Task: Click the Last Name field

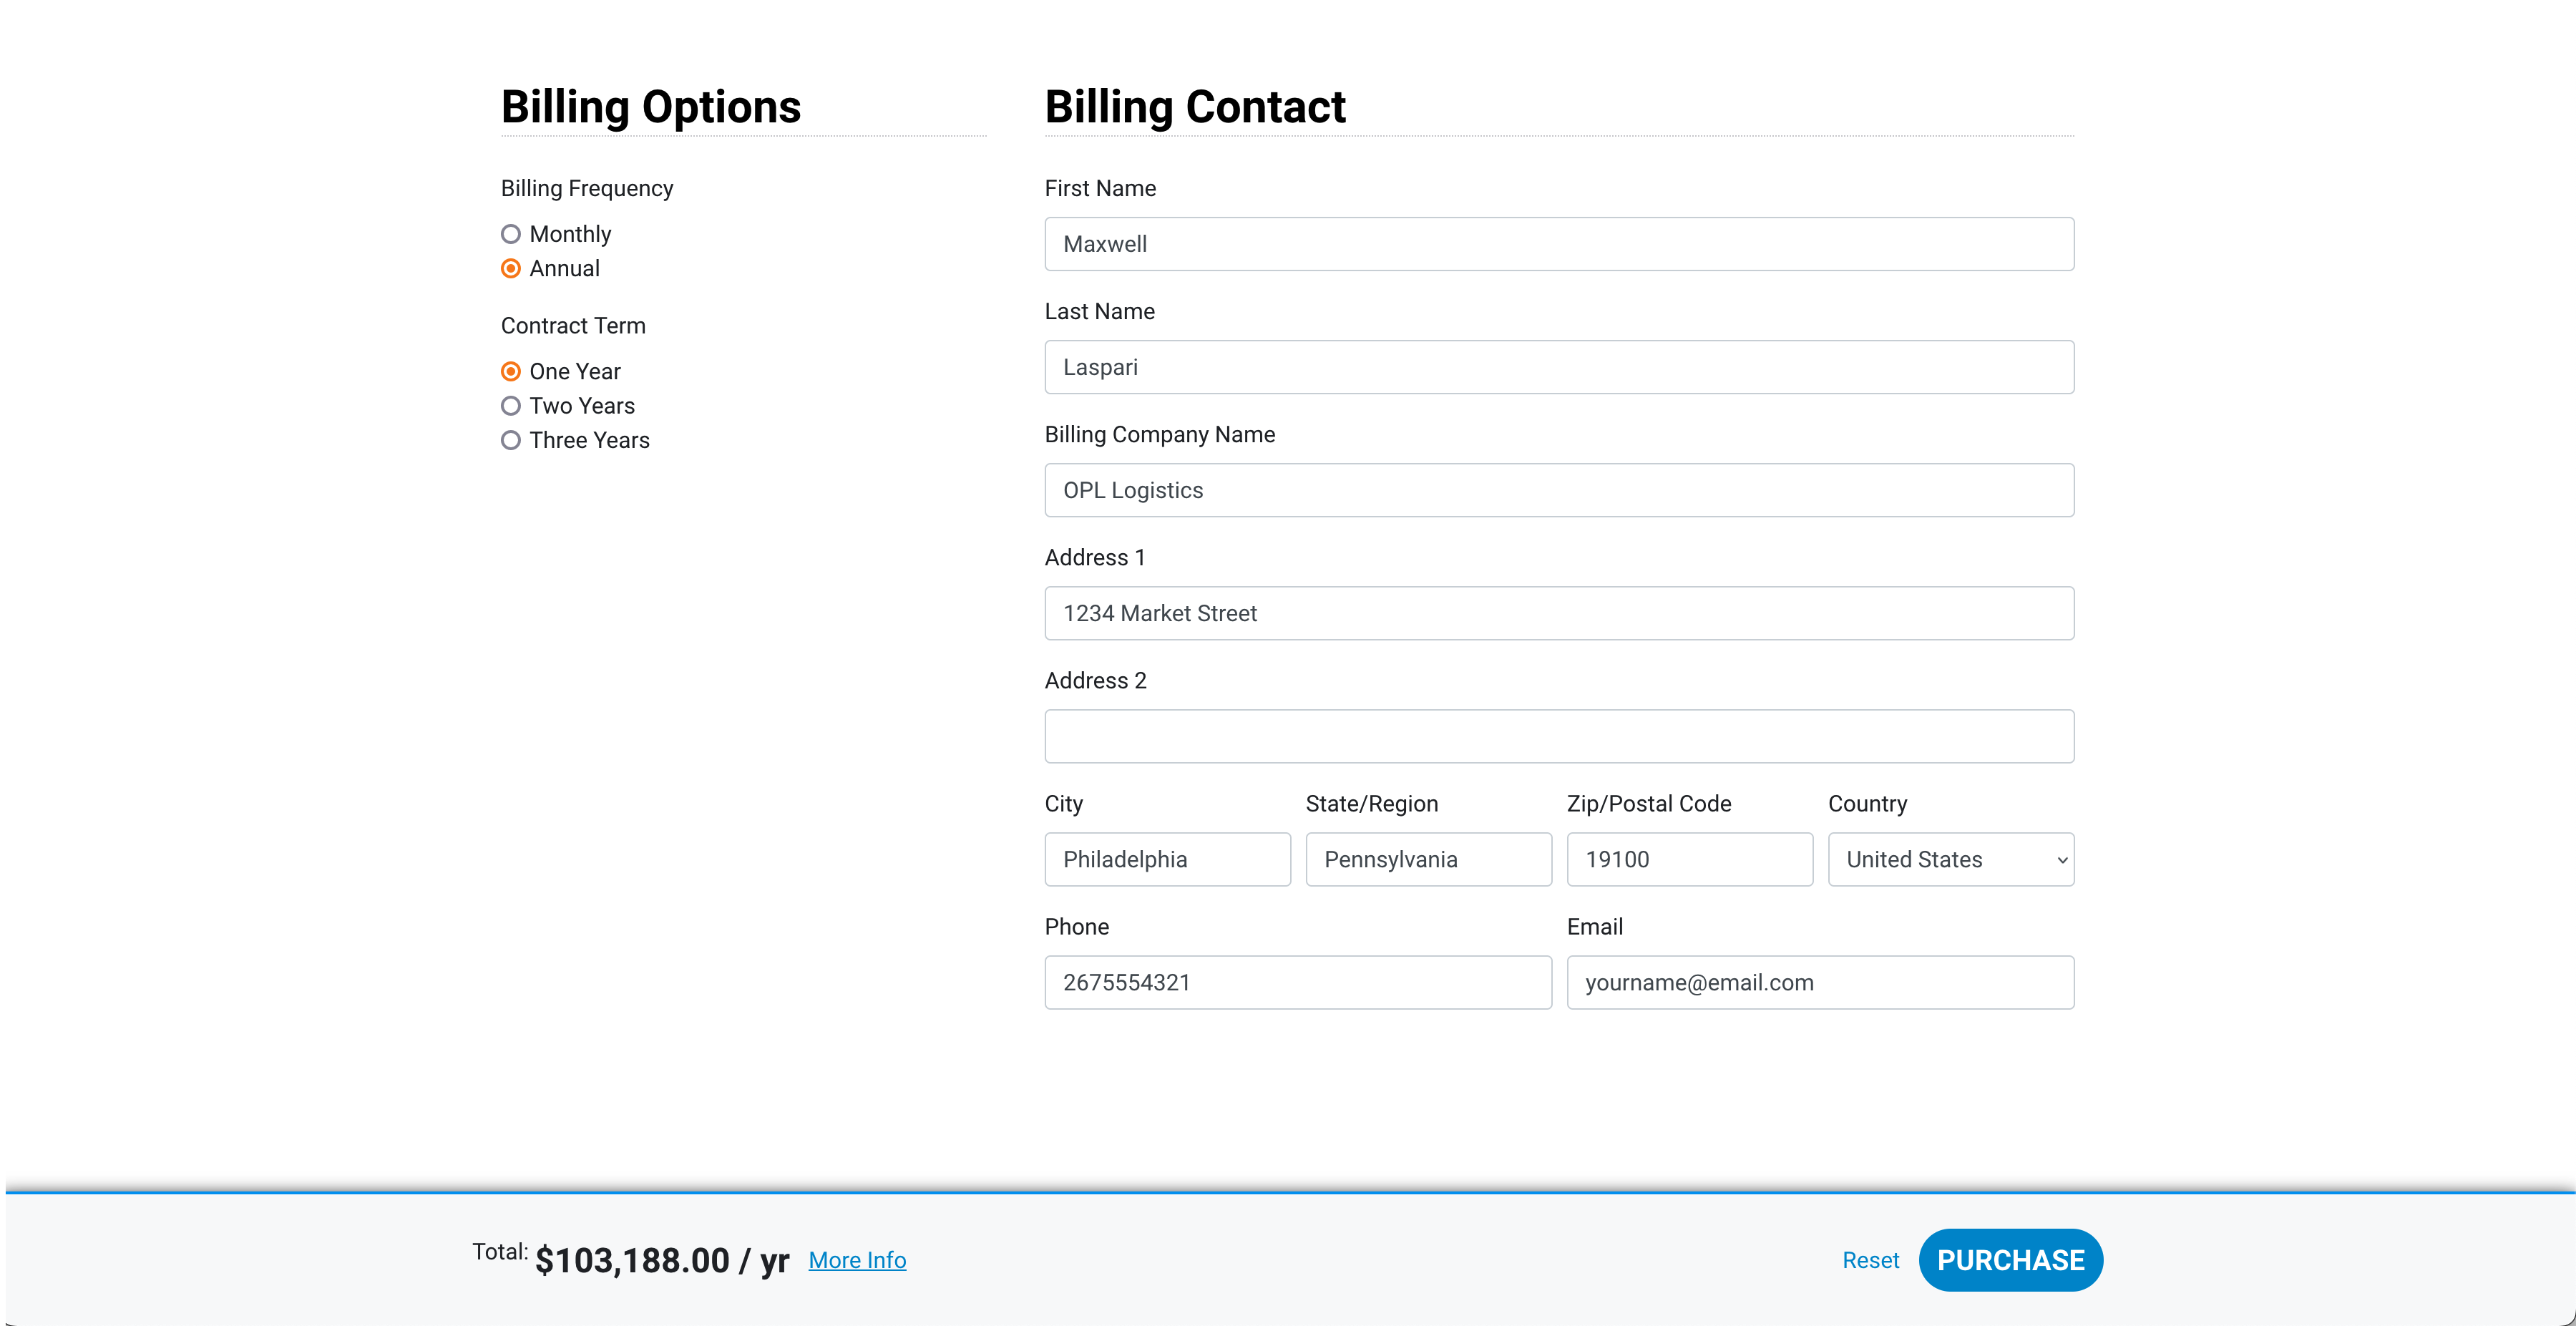Action: (x=1558, y=367)
